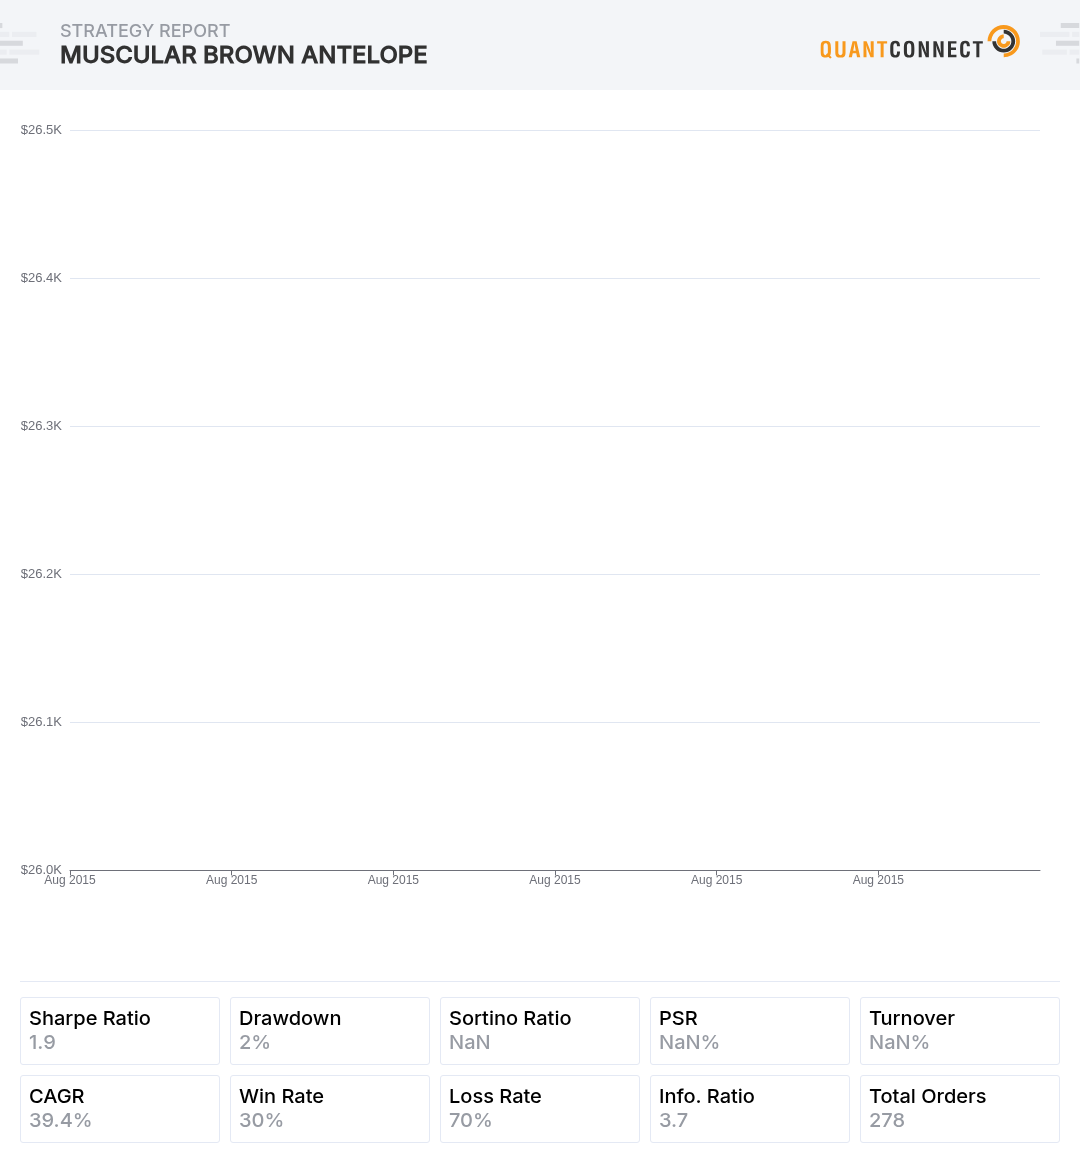The image size is (1080, 1173).
Task: Click the QUANTCONNECT brand text
Action: [x=901, y=49]
